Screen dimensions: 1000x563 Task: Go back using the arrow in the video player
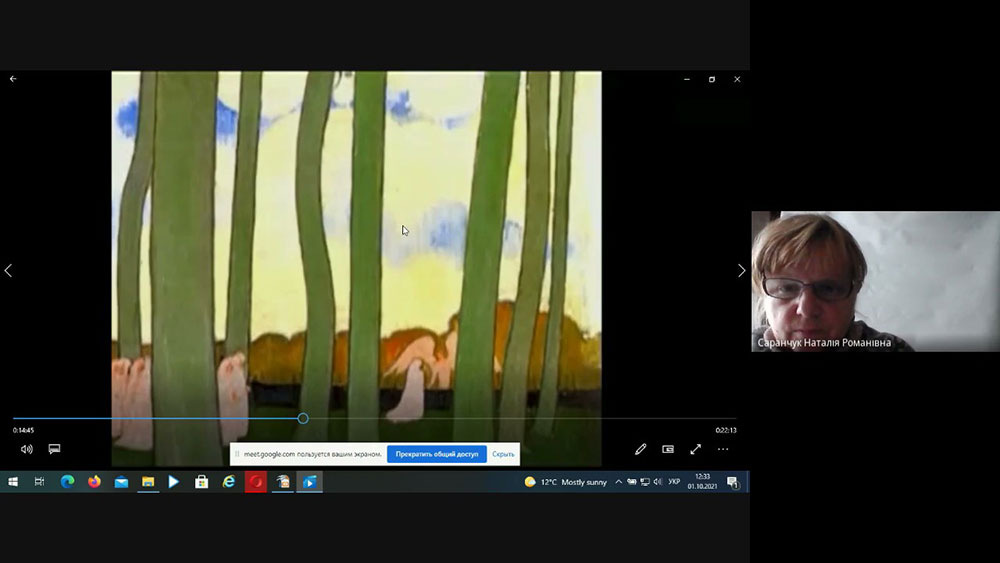tap(13, 79)
